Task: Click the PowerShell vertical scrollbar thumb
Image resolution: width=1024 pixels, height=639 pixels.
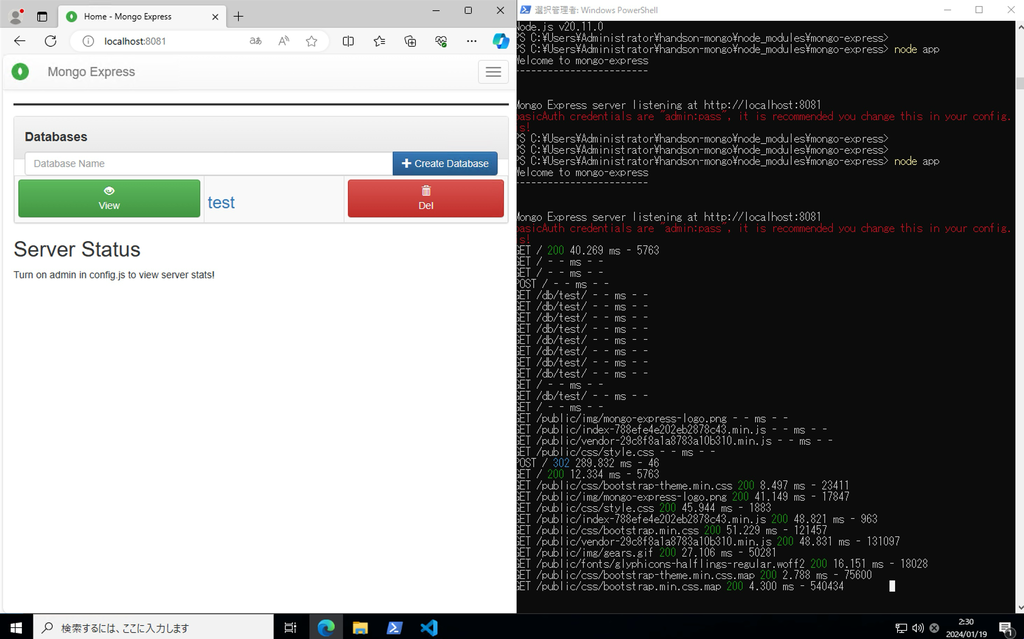Action: tap(1019, 83)
